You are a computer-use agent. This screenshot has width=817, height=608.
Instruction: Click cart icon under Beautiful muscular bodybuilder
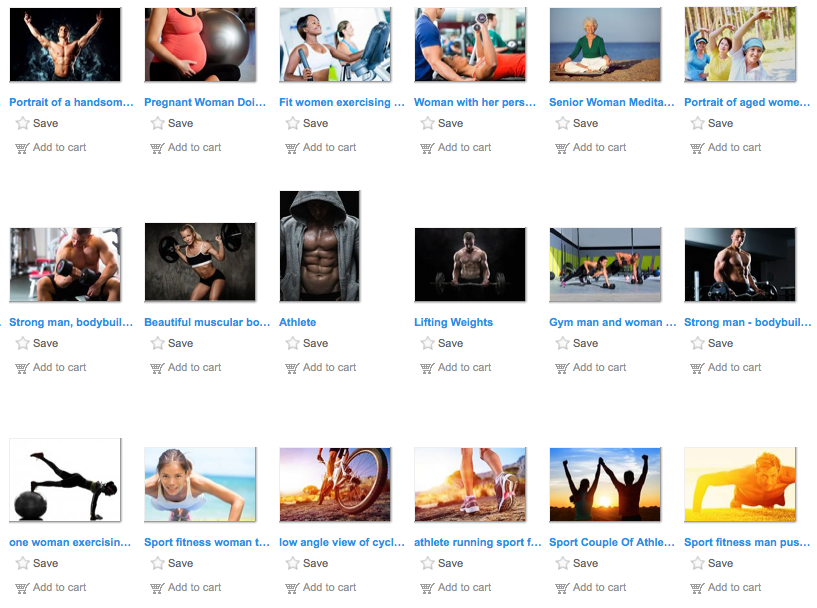point(157,368)
